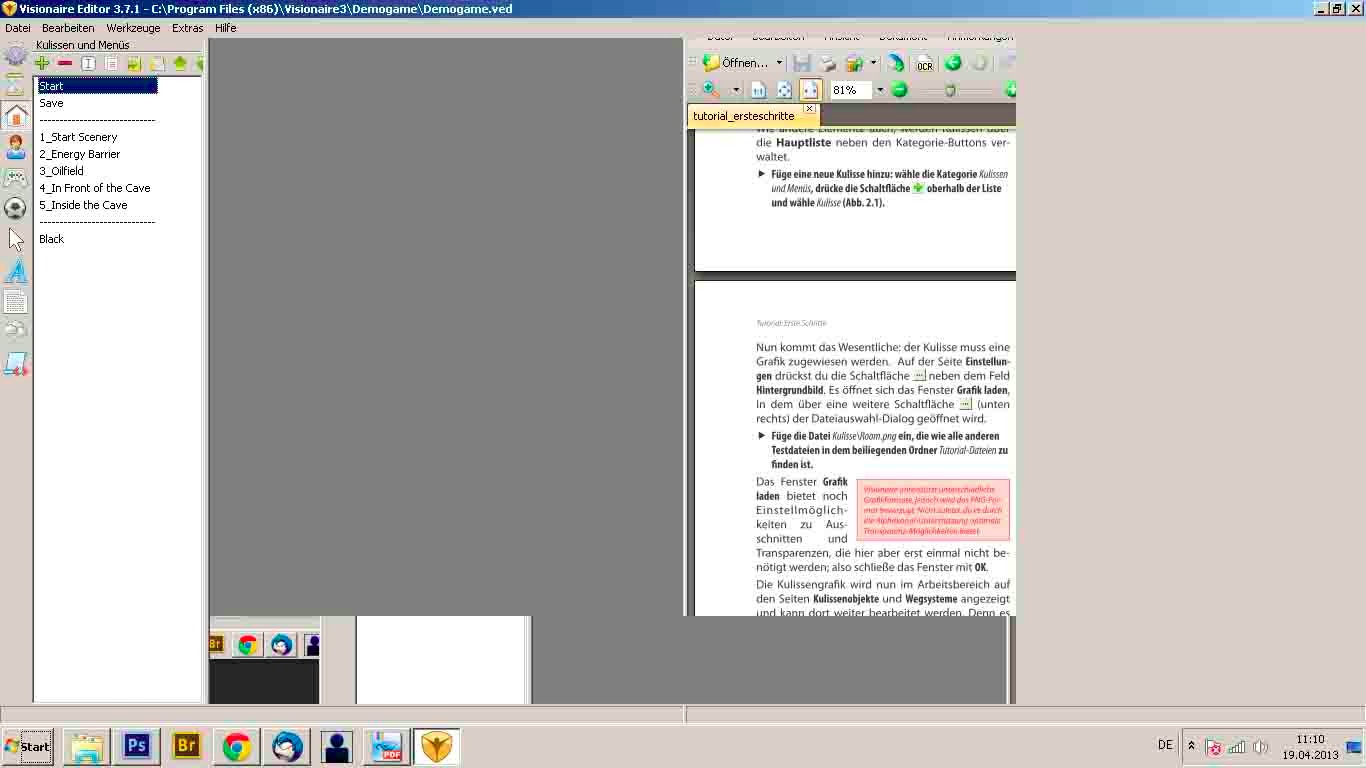
Task: Open the game properties gear category
Action: coord(15,55)
